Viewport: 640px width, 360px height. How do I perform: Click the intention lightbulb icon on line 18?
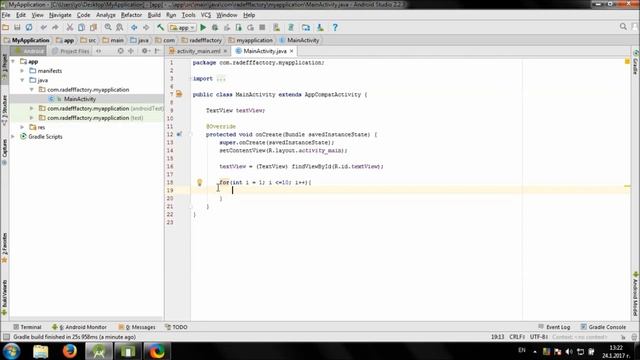click(x=200, y=182)
